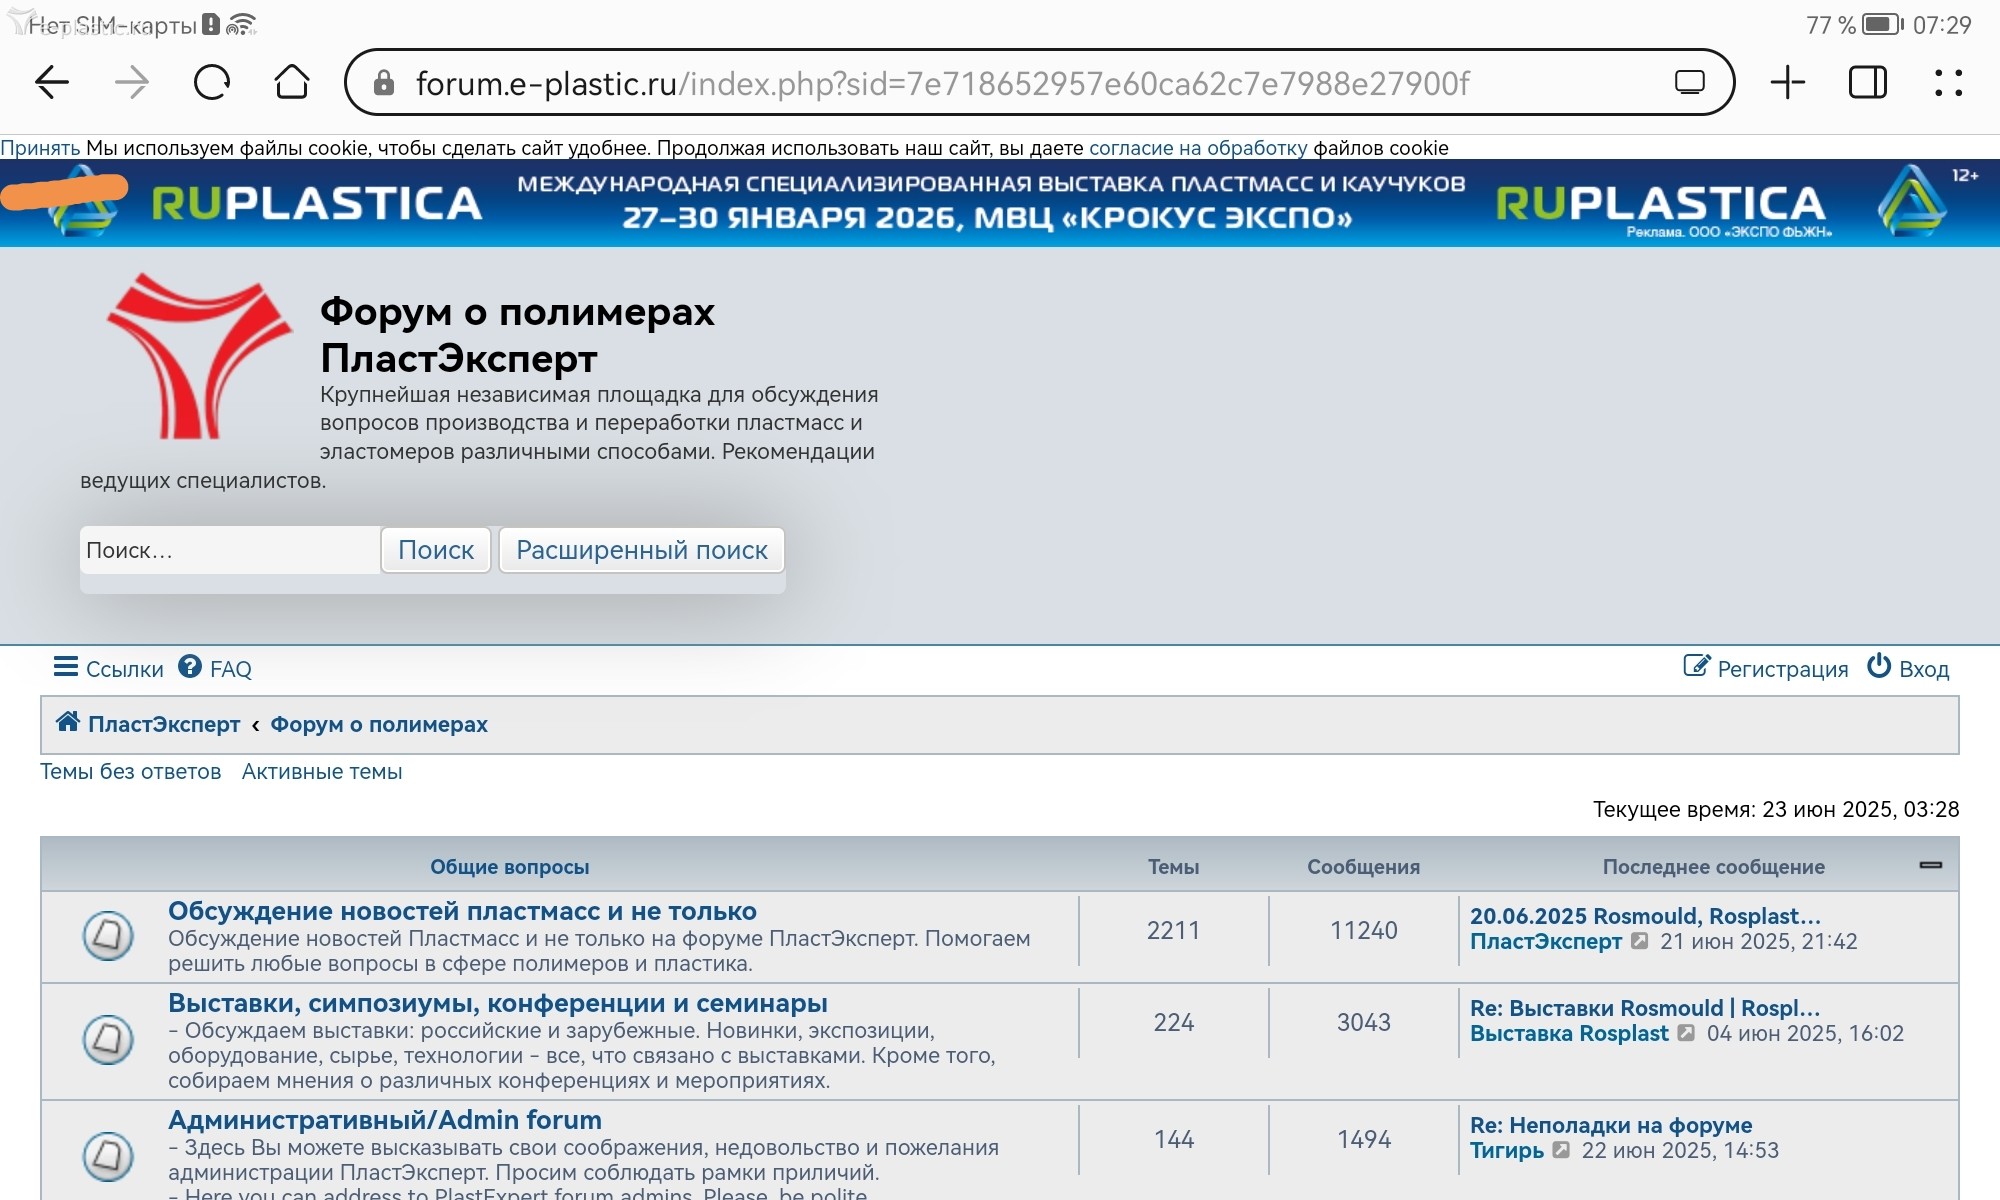Click the Поиск search button
2000x1200 pixels.
(x=436, y=550)
